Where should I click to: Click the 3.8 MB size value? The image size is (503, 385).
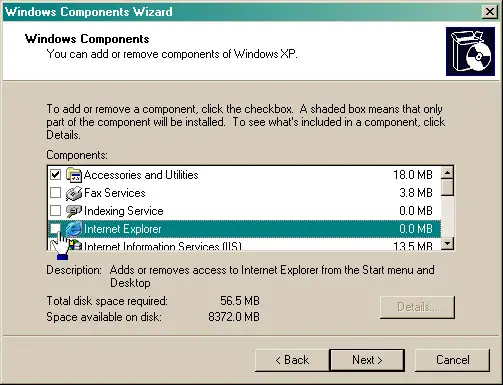click(416, 193)
